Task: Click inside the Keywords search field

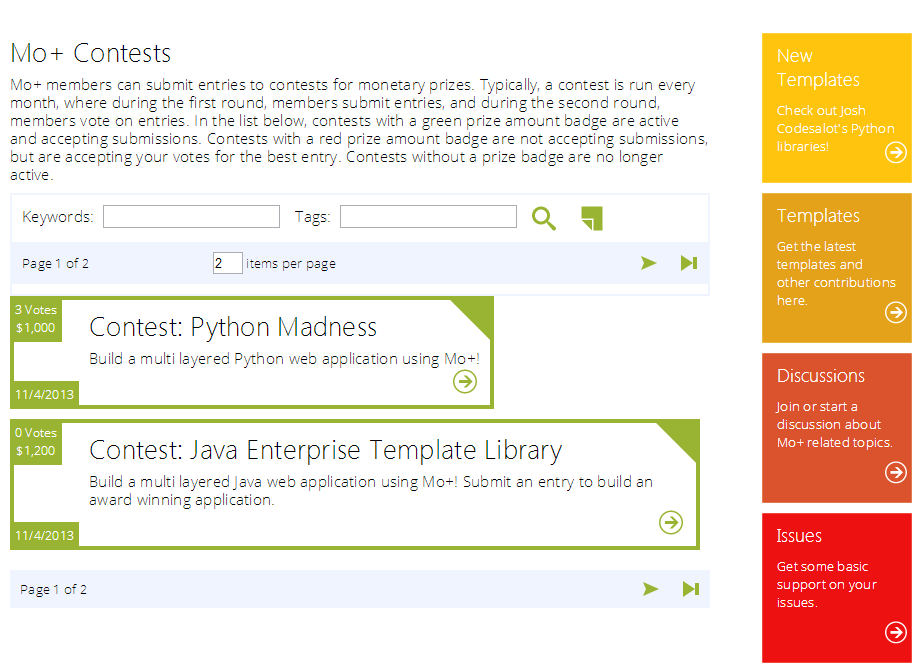Action: point(190,216)
